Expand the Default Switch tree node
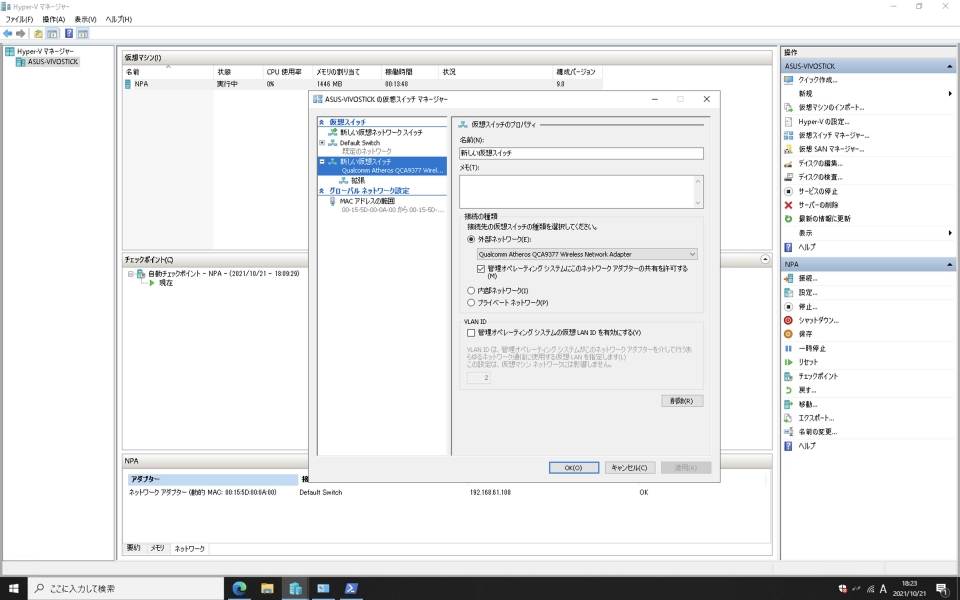Viewport: 960px width, 600px height. pos(322,143)
